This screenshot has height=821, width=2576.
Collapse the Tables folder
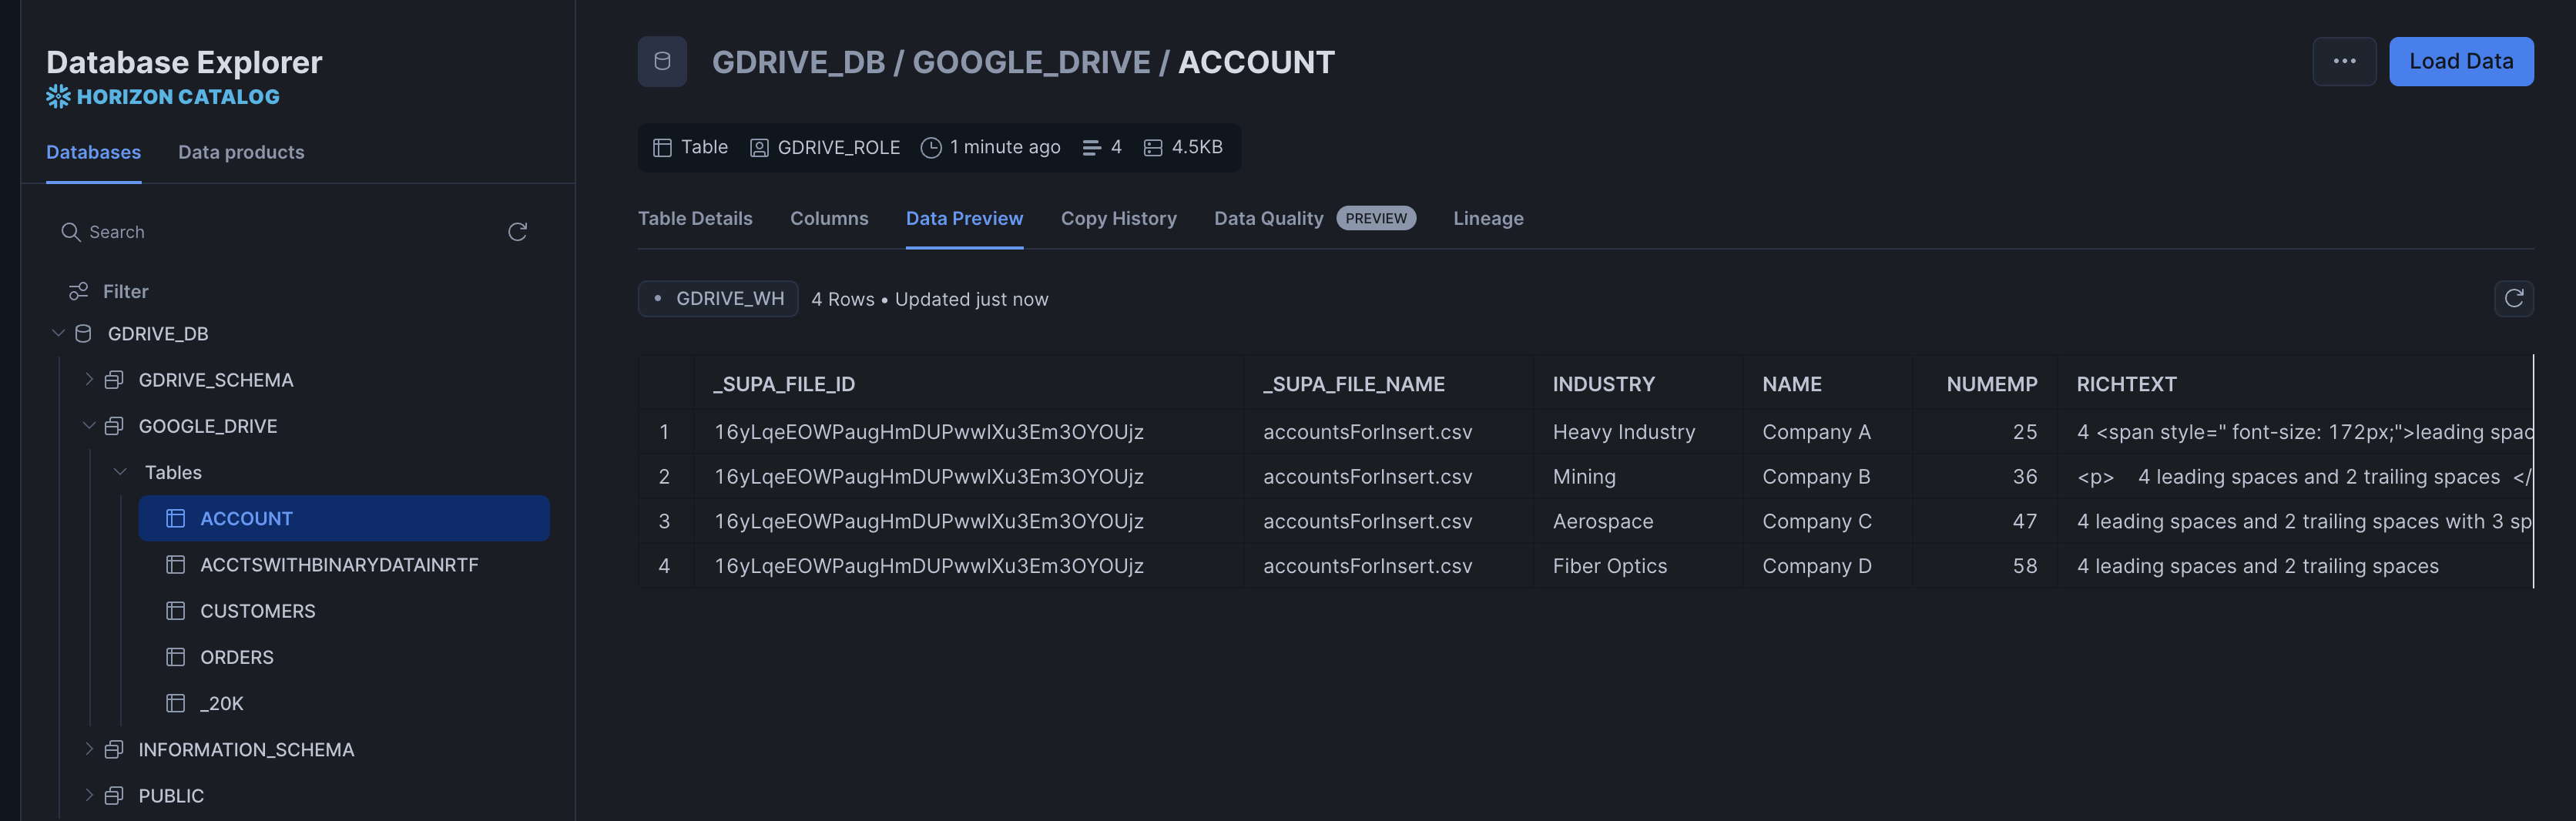pos(120,472)
